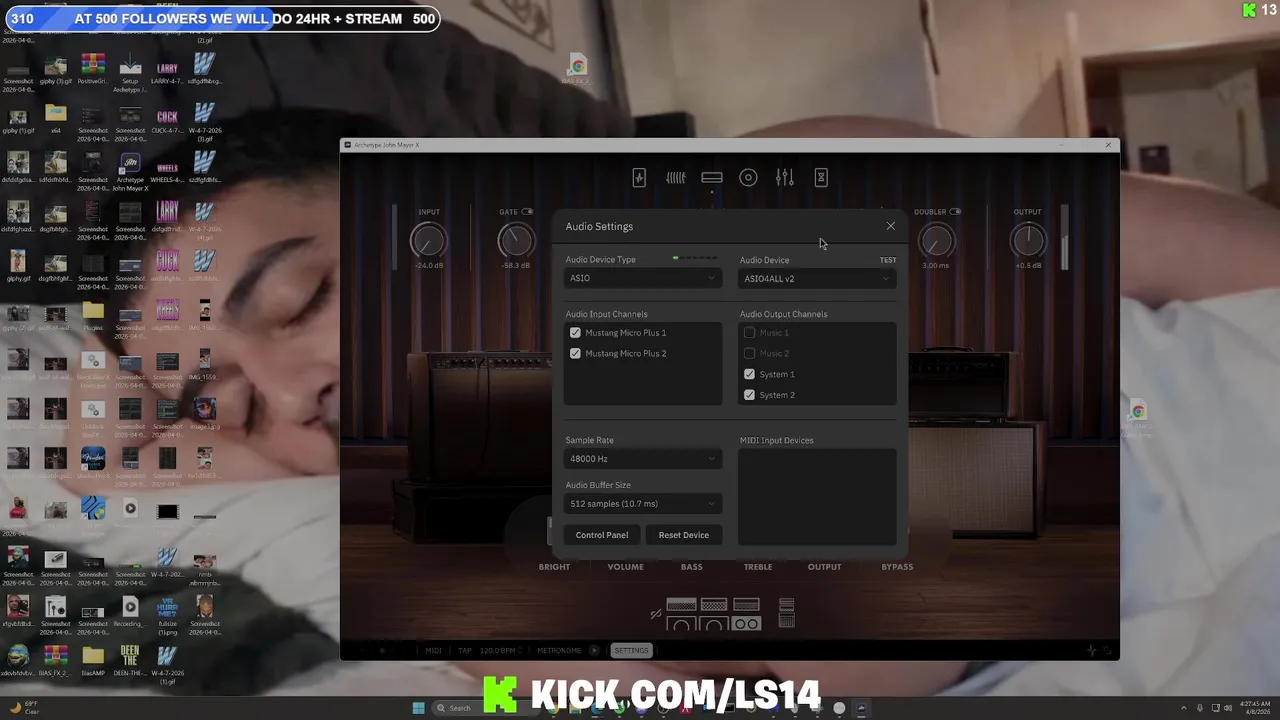Start the metronome play button
Viewport: 1280px width, 720px height.
(594, 651)
